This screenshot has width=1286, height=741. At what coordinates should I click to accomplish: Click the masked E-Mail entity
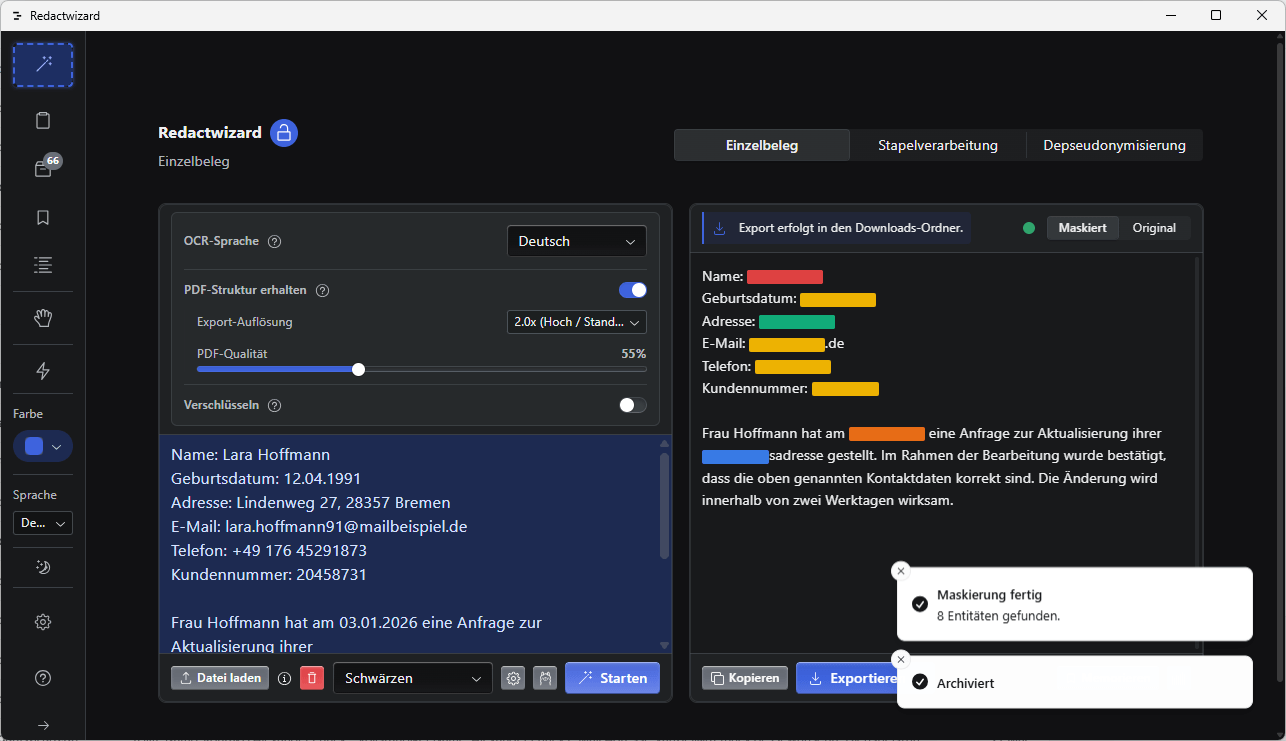pos(787,344)
